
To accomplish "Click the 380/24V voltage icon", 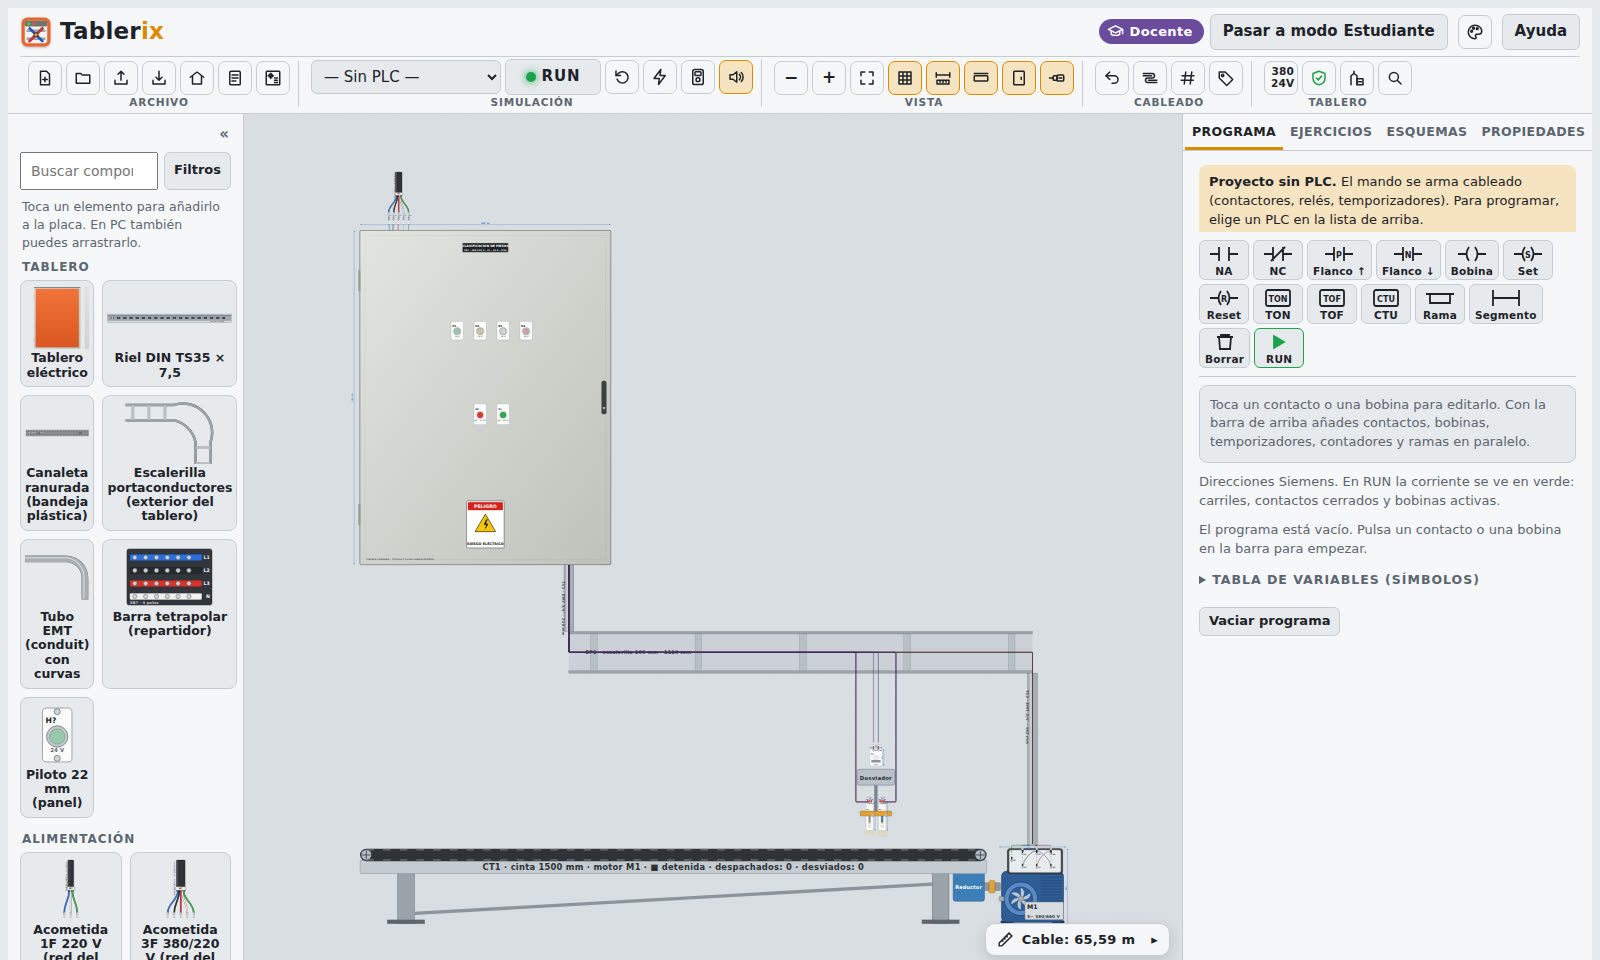I will (x=1282, y=78).
